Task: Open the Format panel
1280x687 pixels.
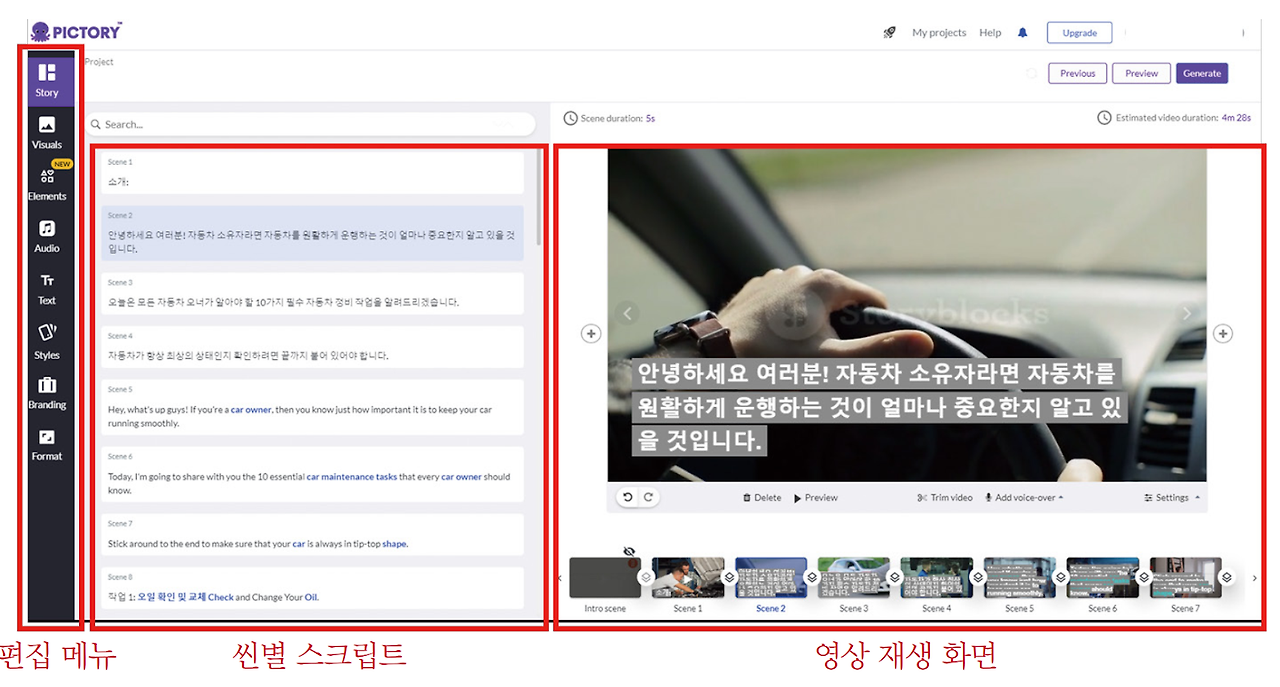Action: 47,445
